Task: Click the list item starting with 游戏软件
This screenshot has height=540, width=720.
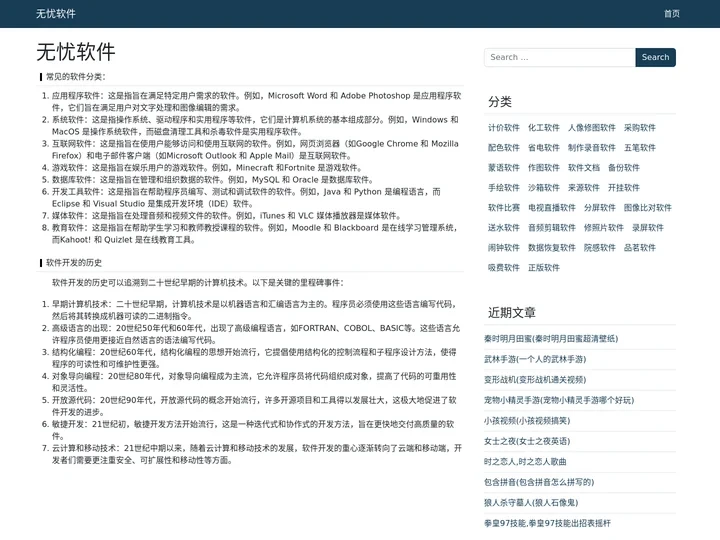Action: [x=208, y=168]
